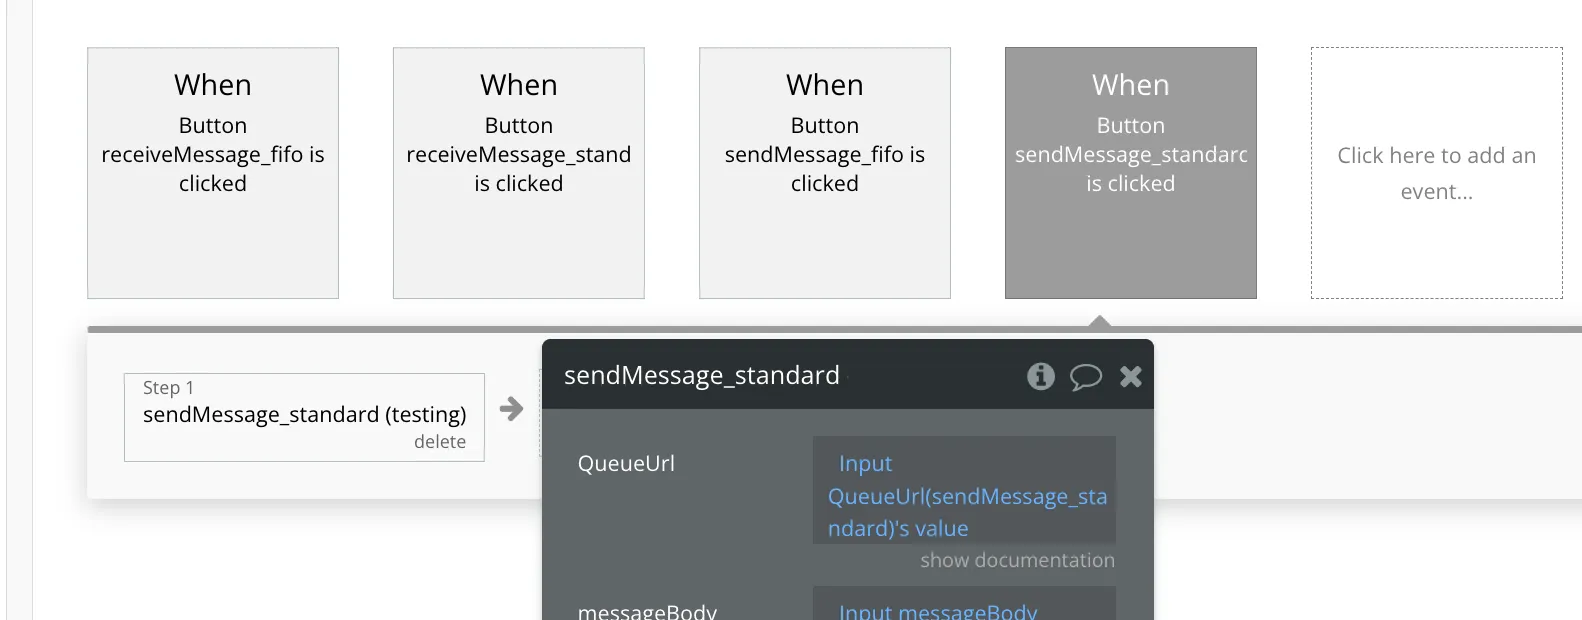Close the sendMessage_standard property popup
Screen dimensions: 1582x620
1131,376
